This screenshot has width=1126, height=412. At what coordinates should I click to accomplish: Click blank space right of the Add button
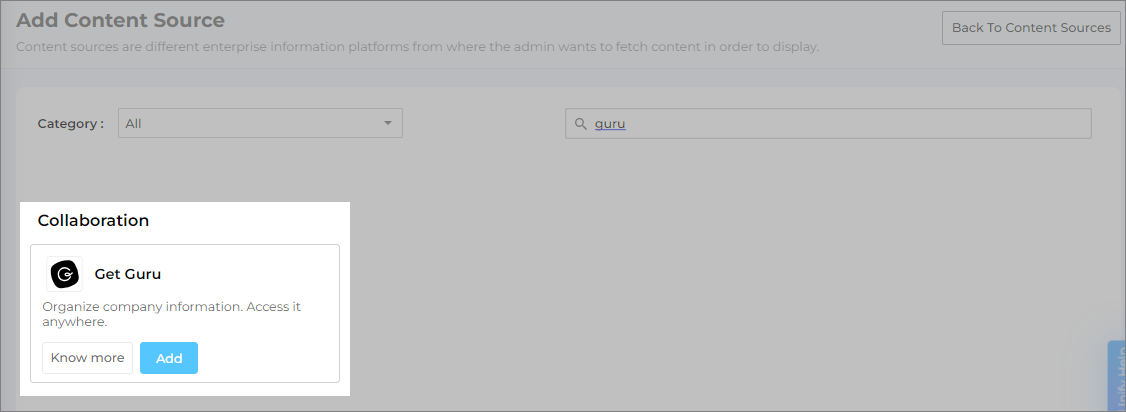click(x=265, y=358)
